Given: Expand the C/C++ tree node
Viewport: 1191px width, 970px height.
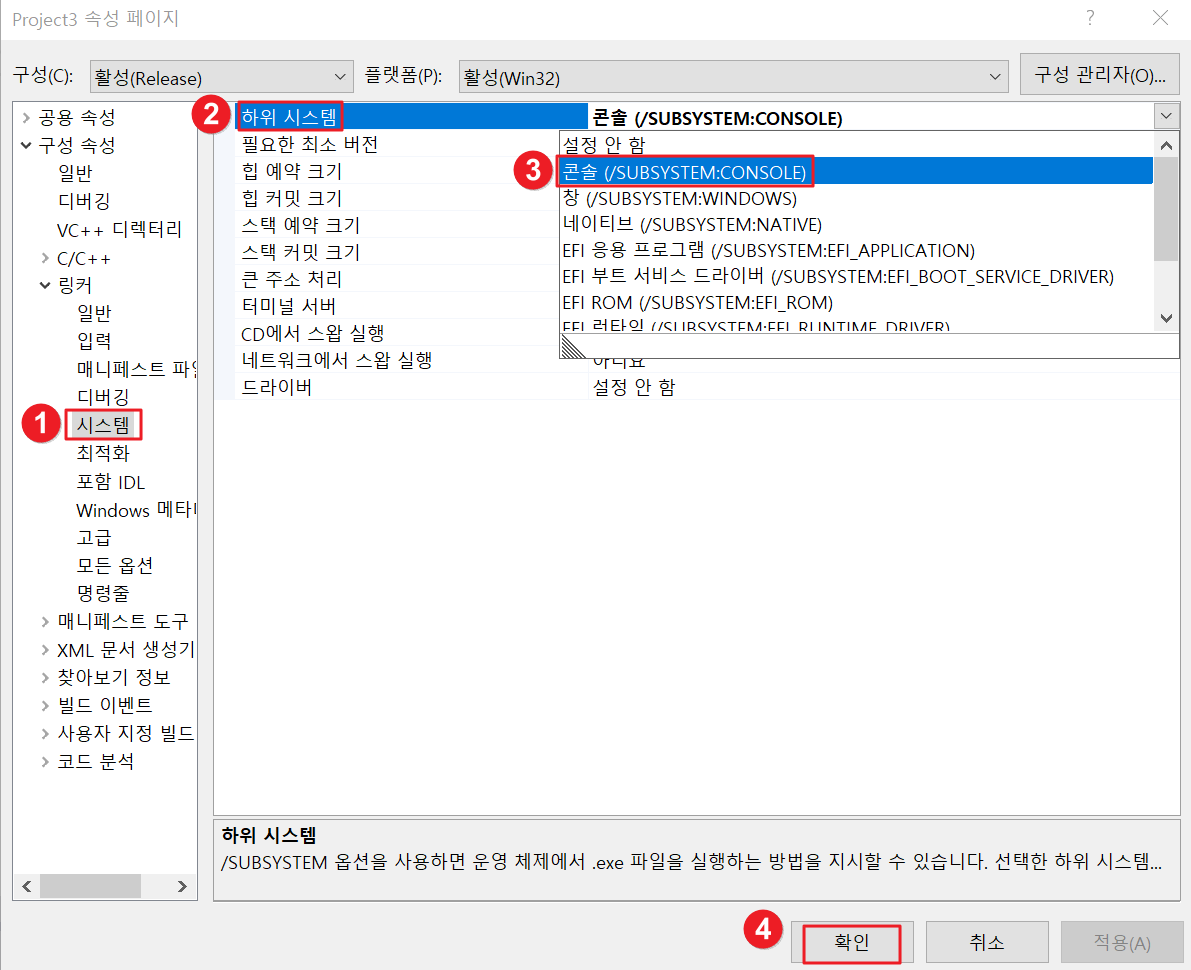Looking at the screenshot, I should 44,256.
